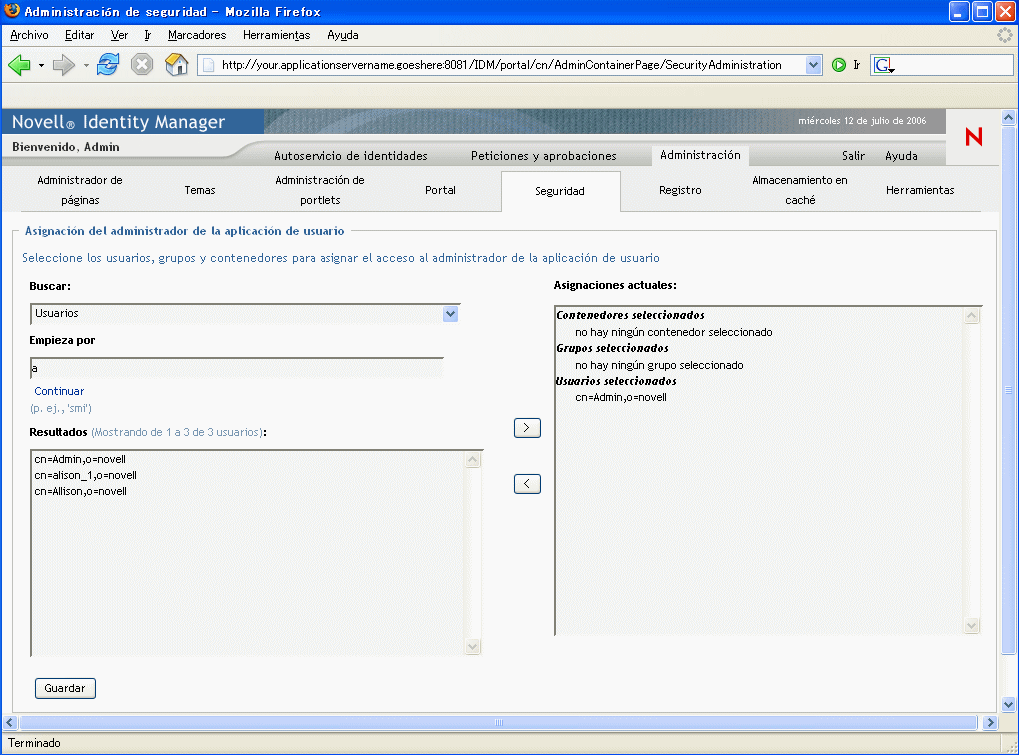The image size is (1019, 755).
Task: Click the Ayuda link in portal header
Action: pyautogui.click(x=901, y=156)
